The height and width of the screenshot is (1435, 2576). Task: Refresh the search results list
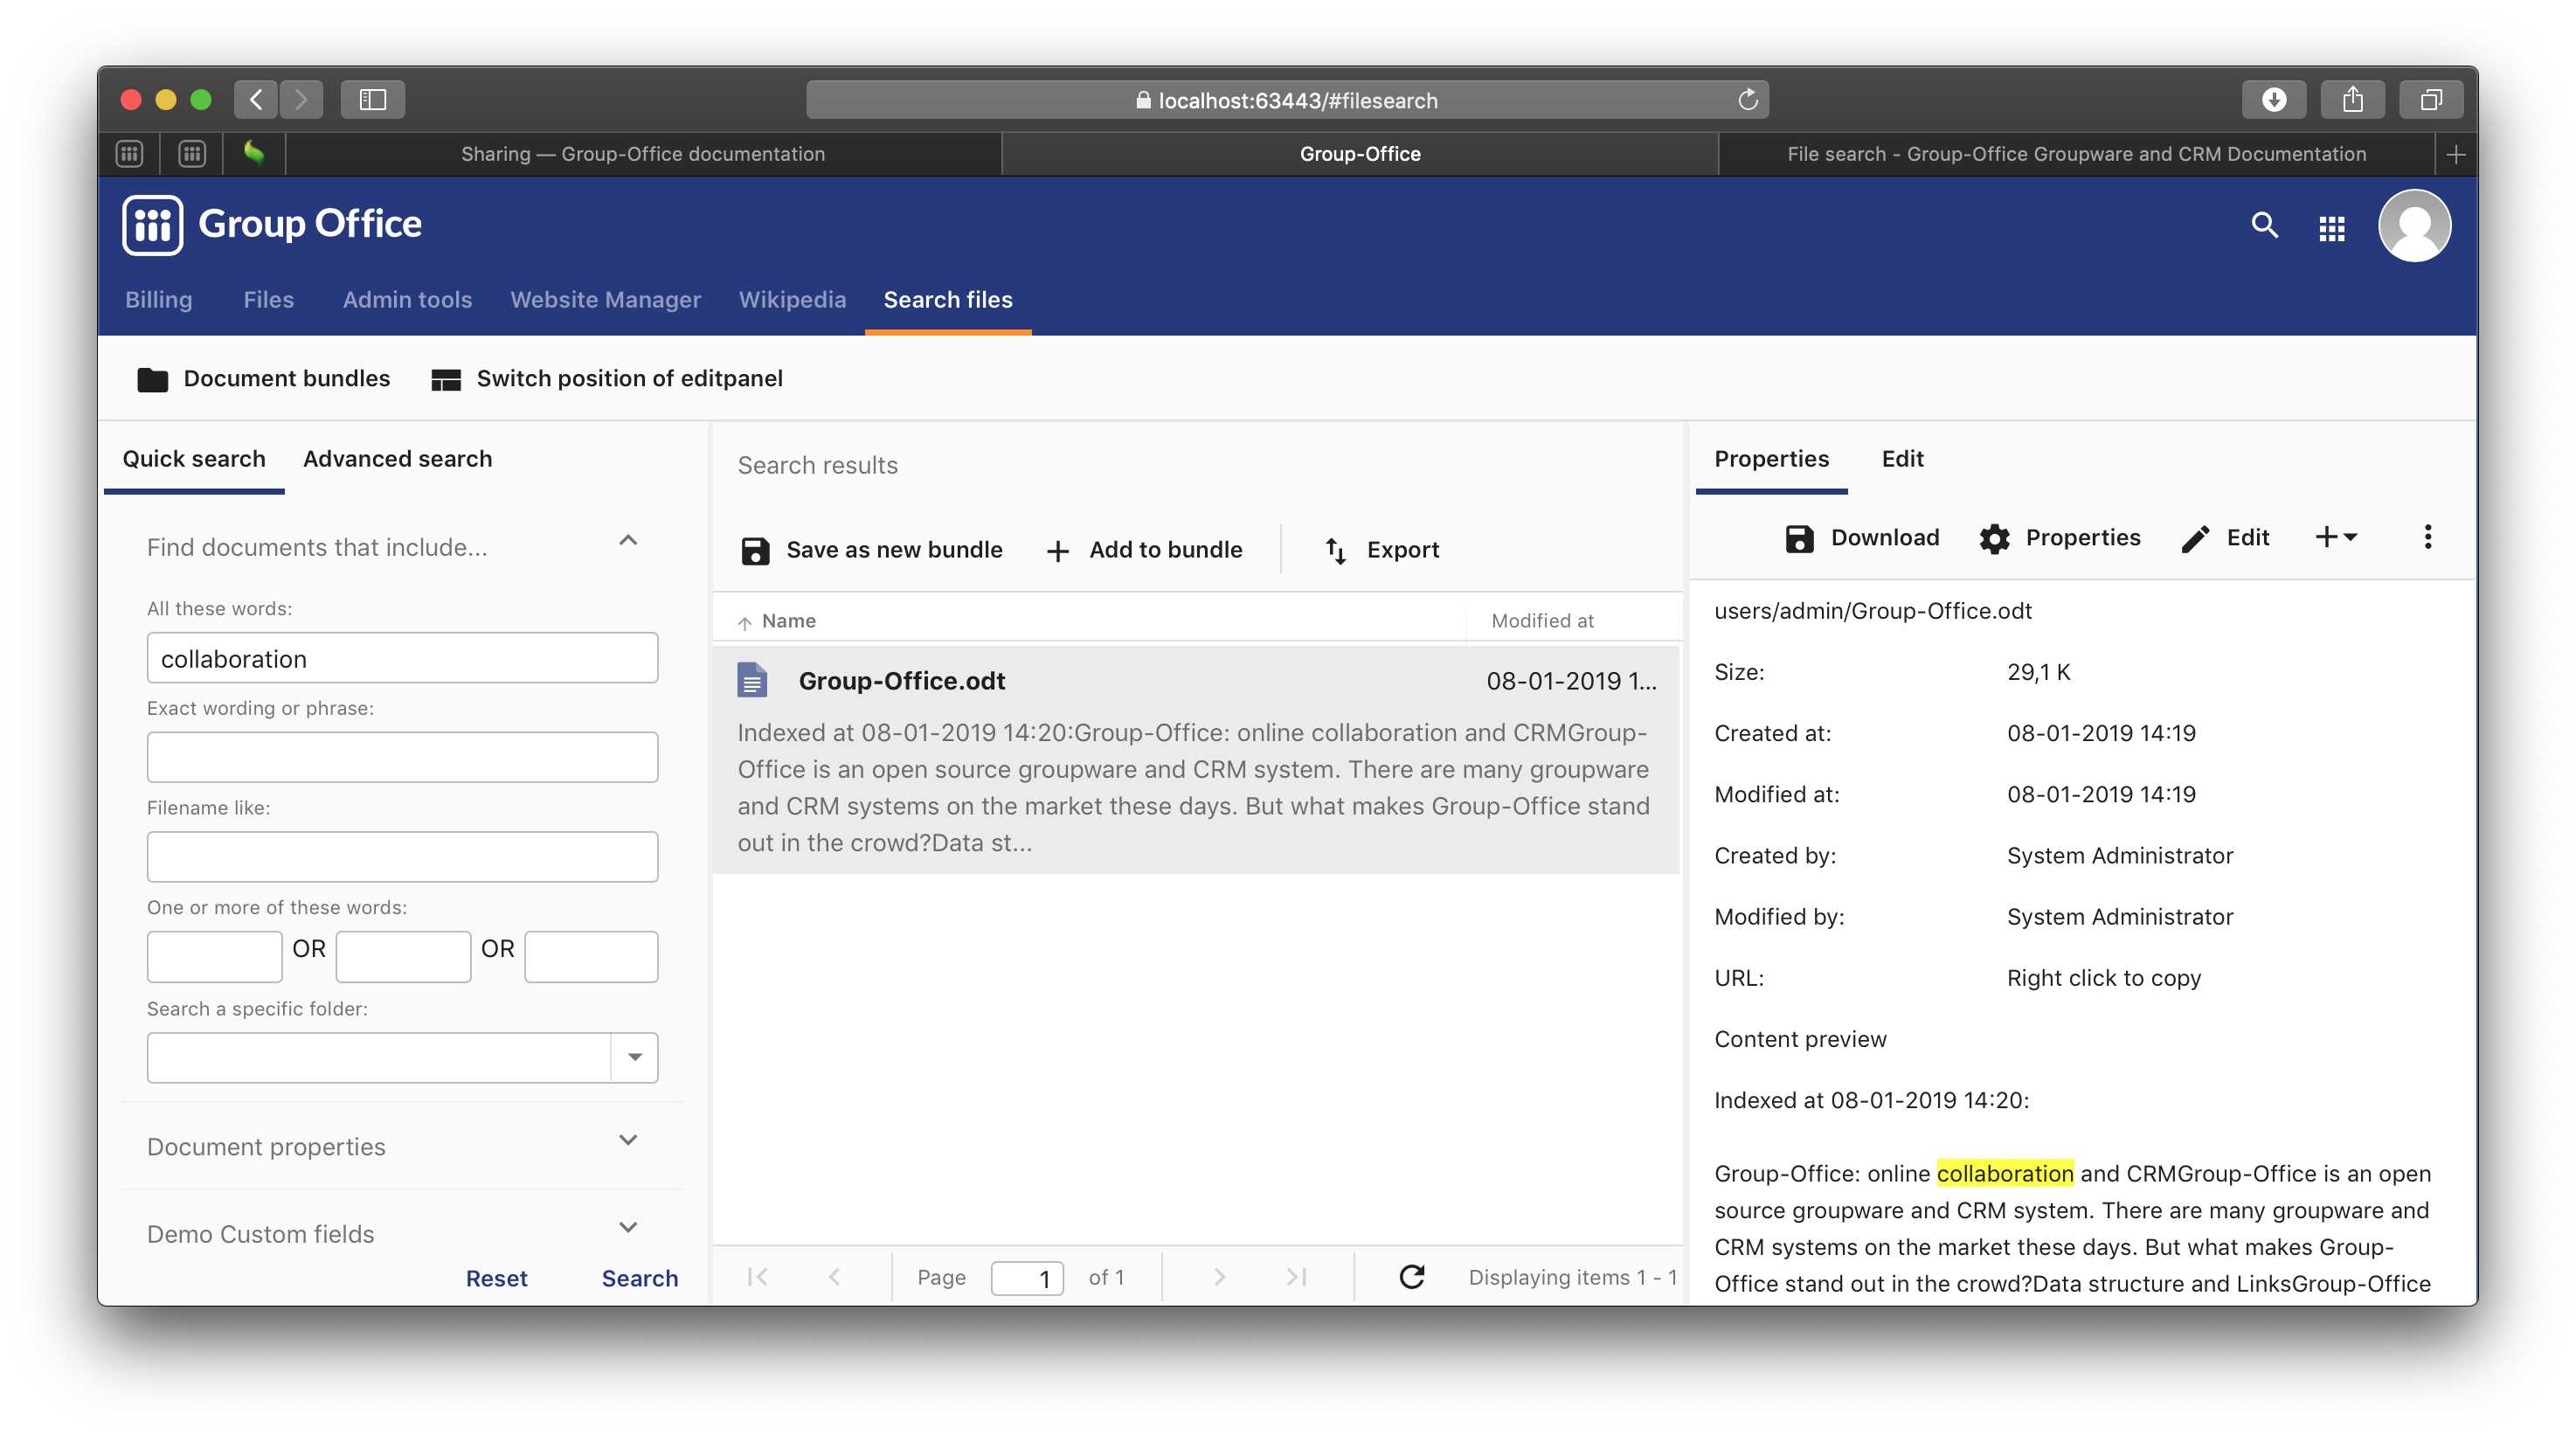pyautogui.click(x=1411, y=1277)
